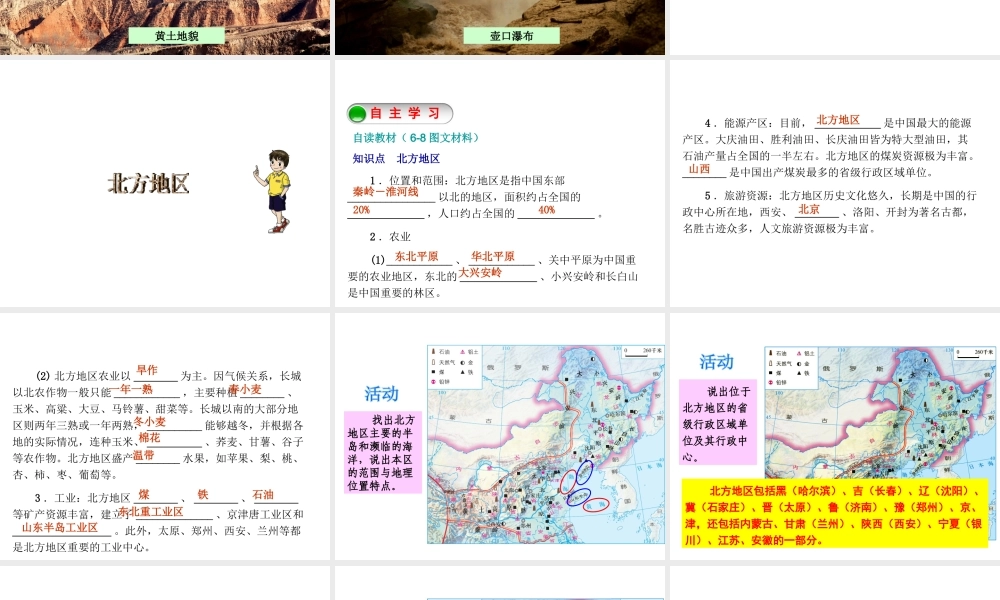Click the map on the 说出位于北方地区 activity slide
1000x600 pixels.
(879, 413)
